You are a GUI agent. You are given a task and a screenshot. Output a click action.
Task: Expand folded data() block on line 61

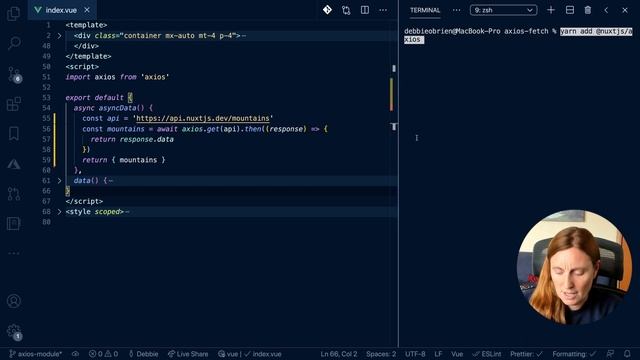(59, 180)
